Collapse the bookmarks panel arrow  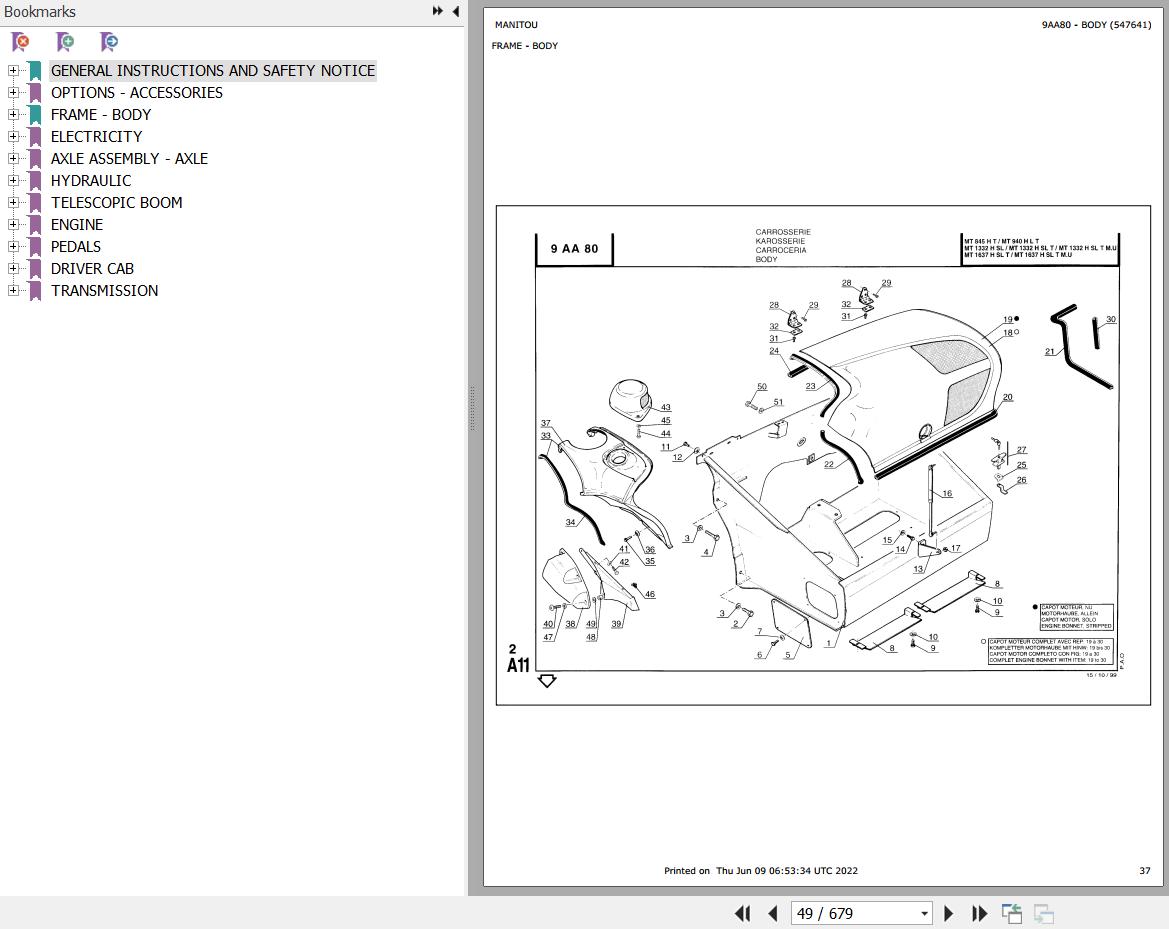coord(456,11)
